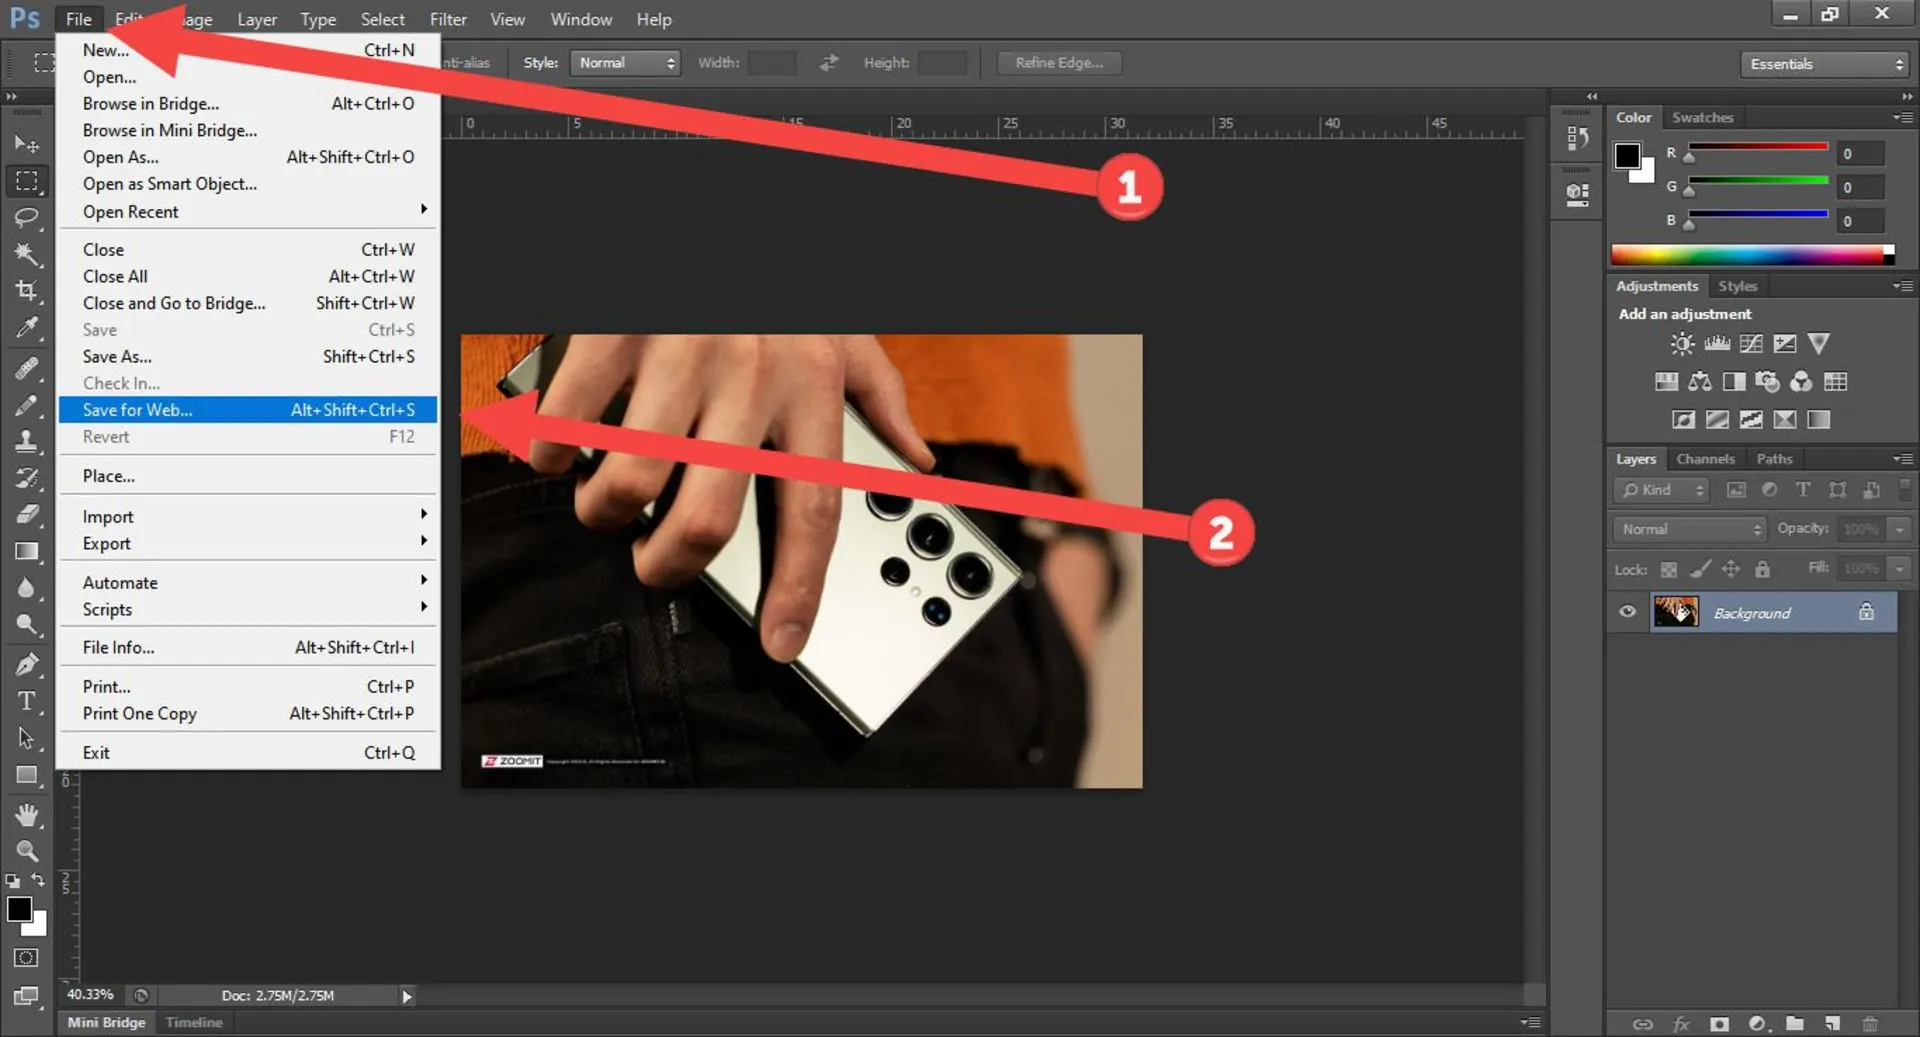Select the Background layer thumbnail
The height and width of the screenshot is (1037, 1920).
[1676, 612]
